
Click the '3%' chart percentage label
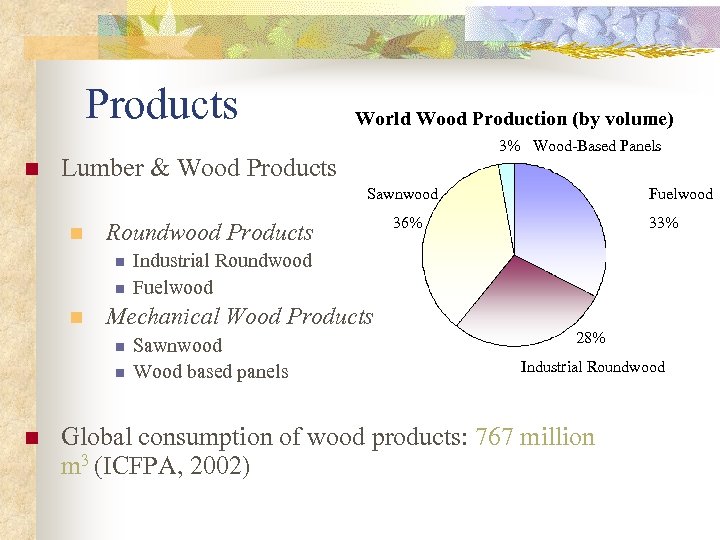510,146
